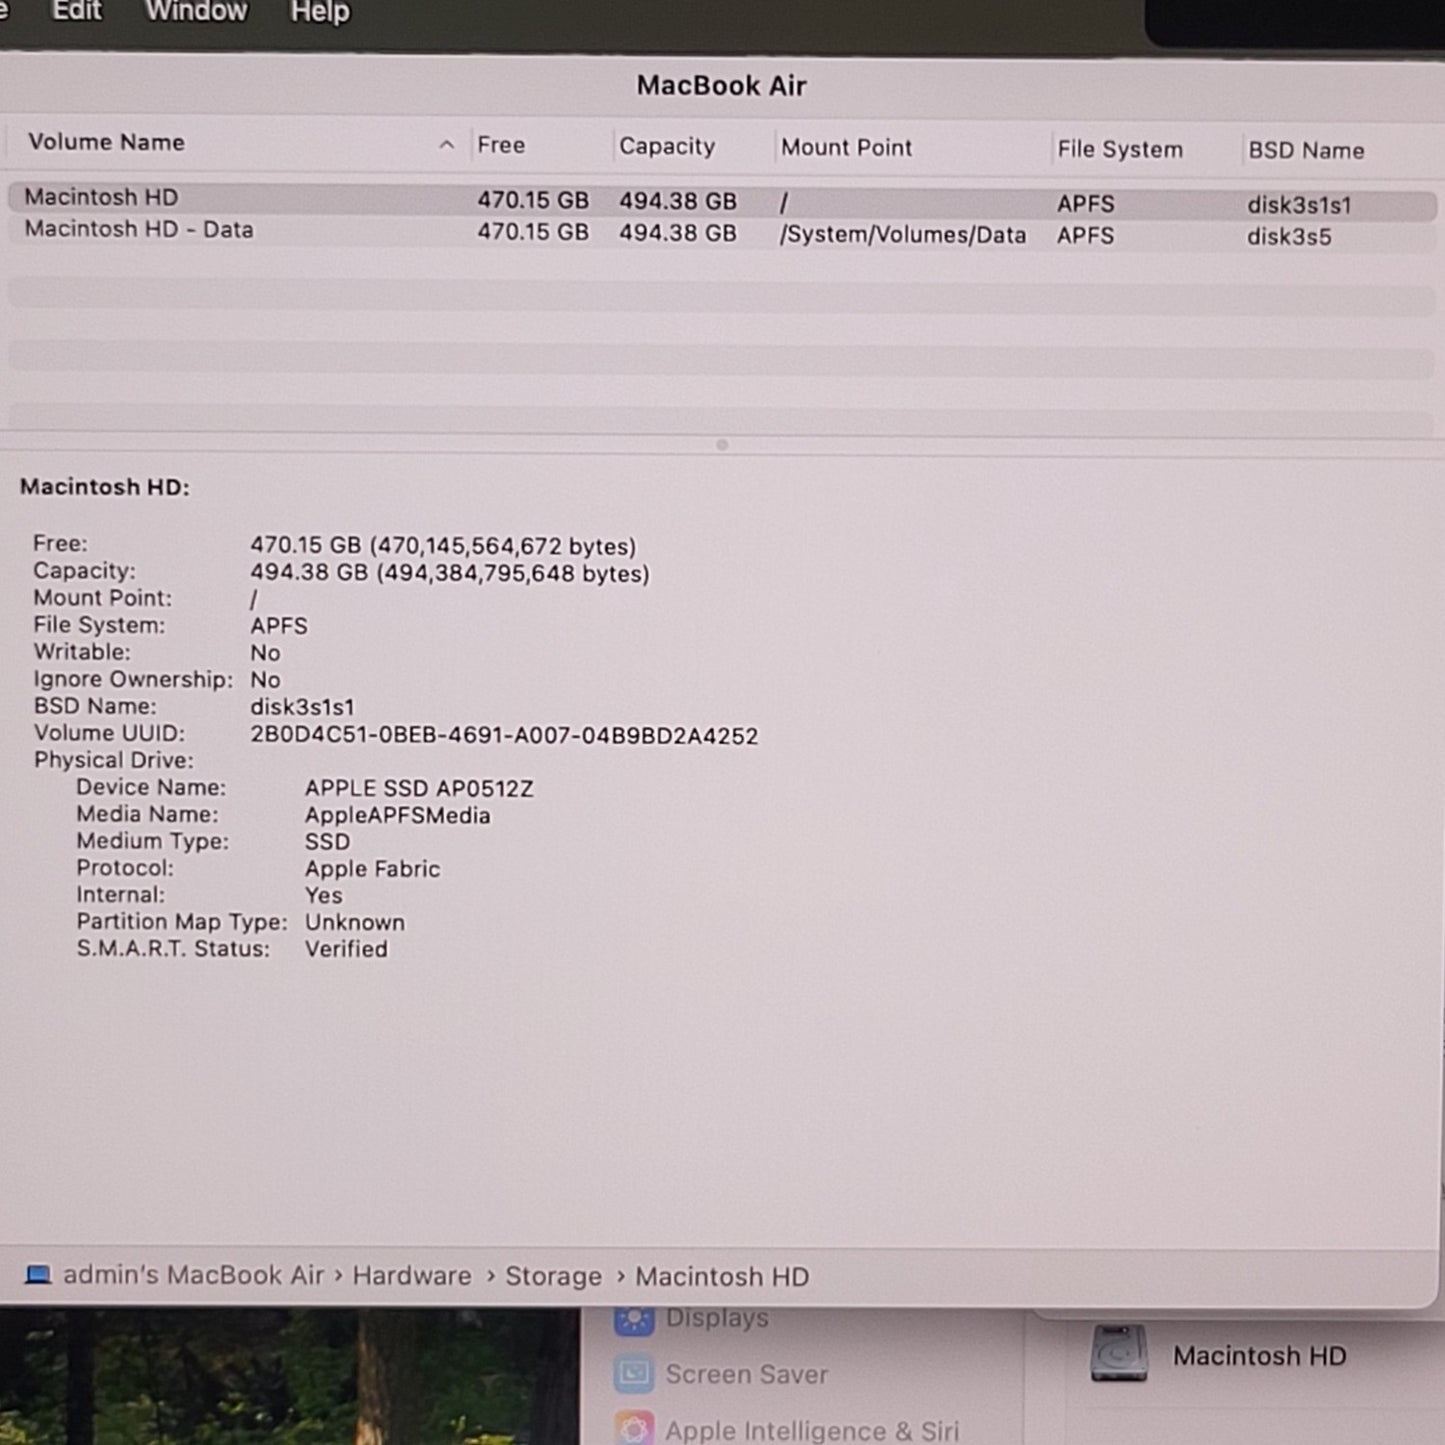Screen dimensions: 1445x1445
Task: Click the Displays icon in settings sidebar
Action: (634, 1320)
